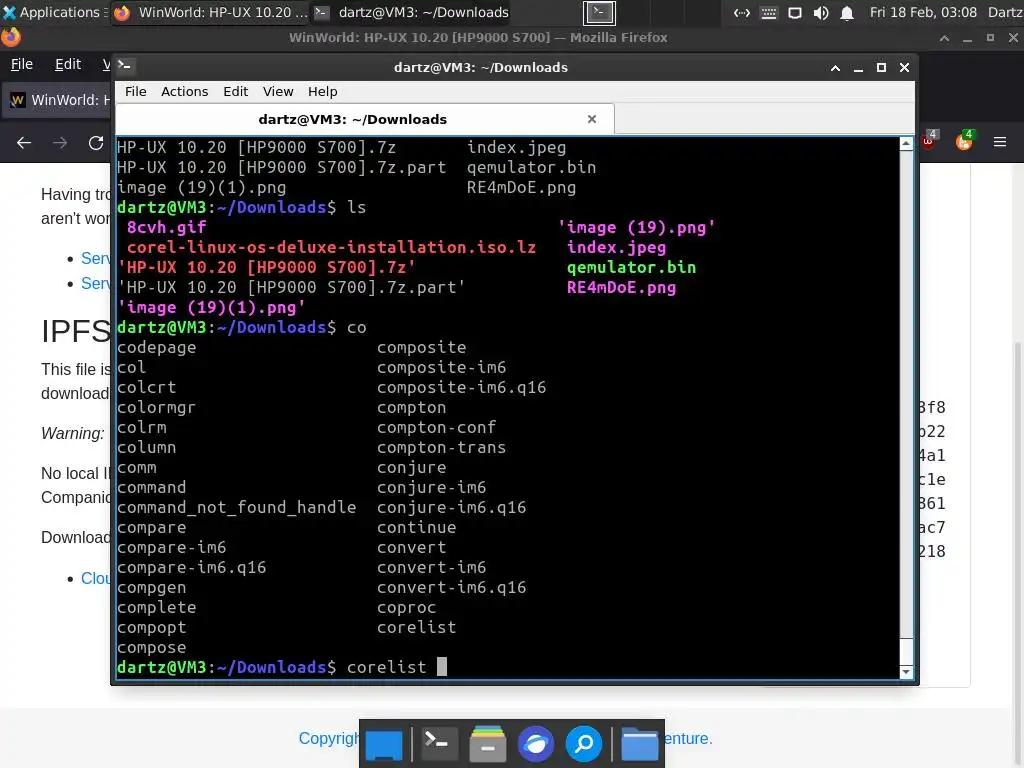
Task: Minimize the terminal window
Action: point(858,68)
